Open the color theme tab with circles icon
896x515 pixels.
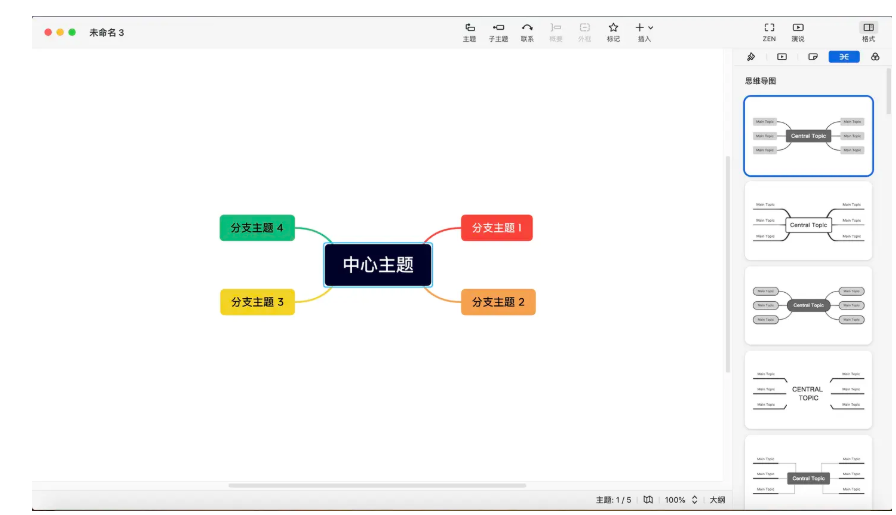tap(875, 57)
